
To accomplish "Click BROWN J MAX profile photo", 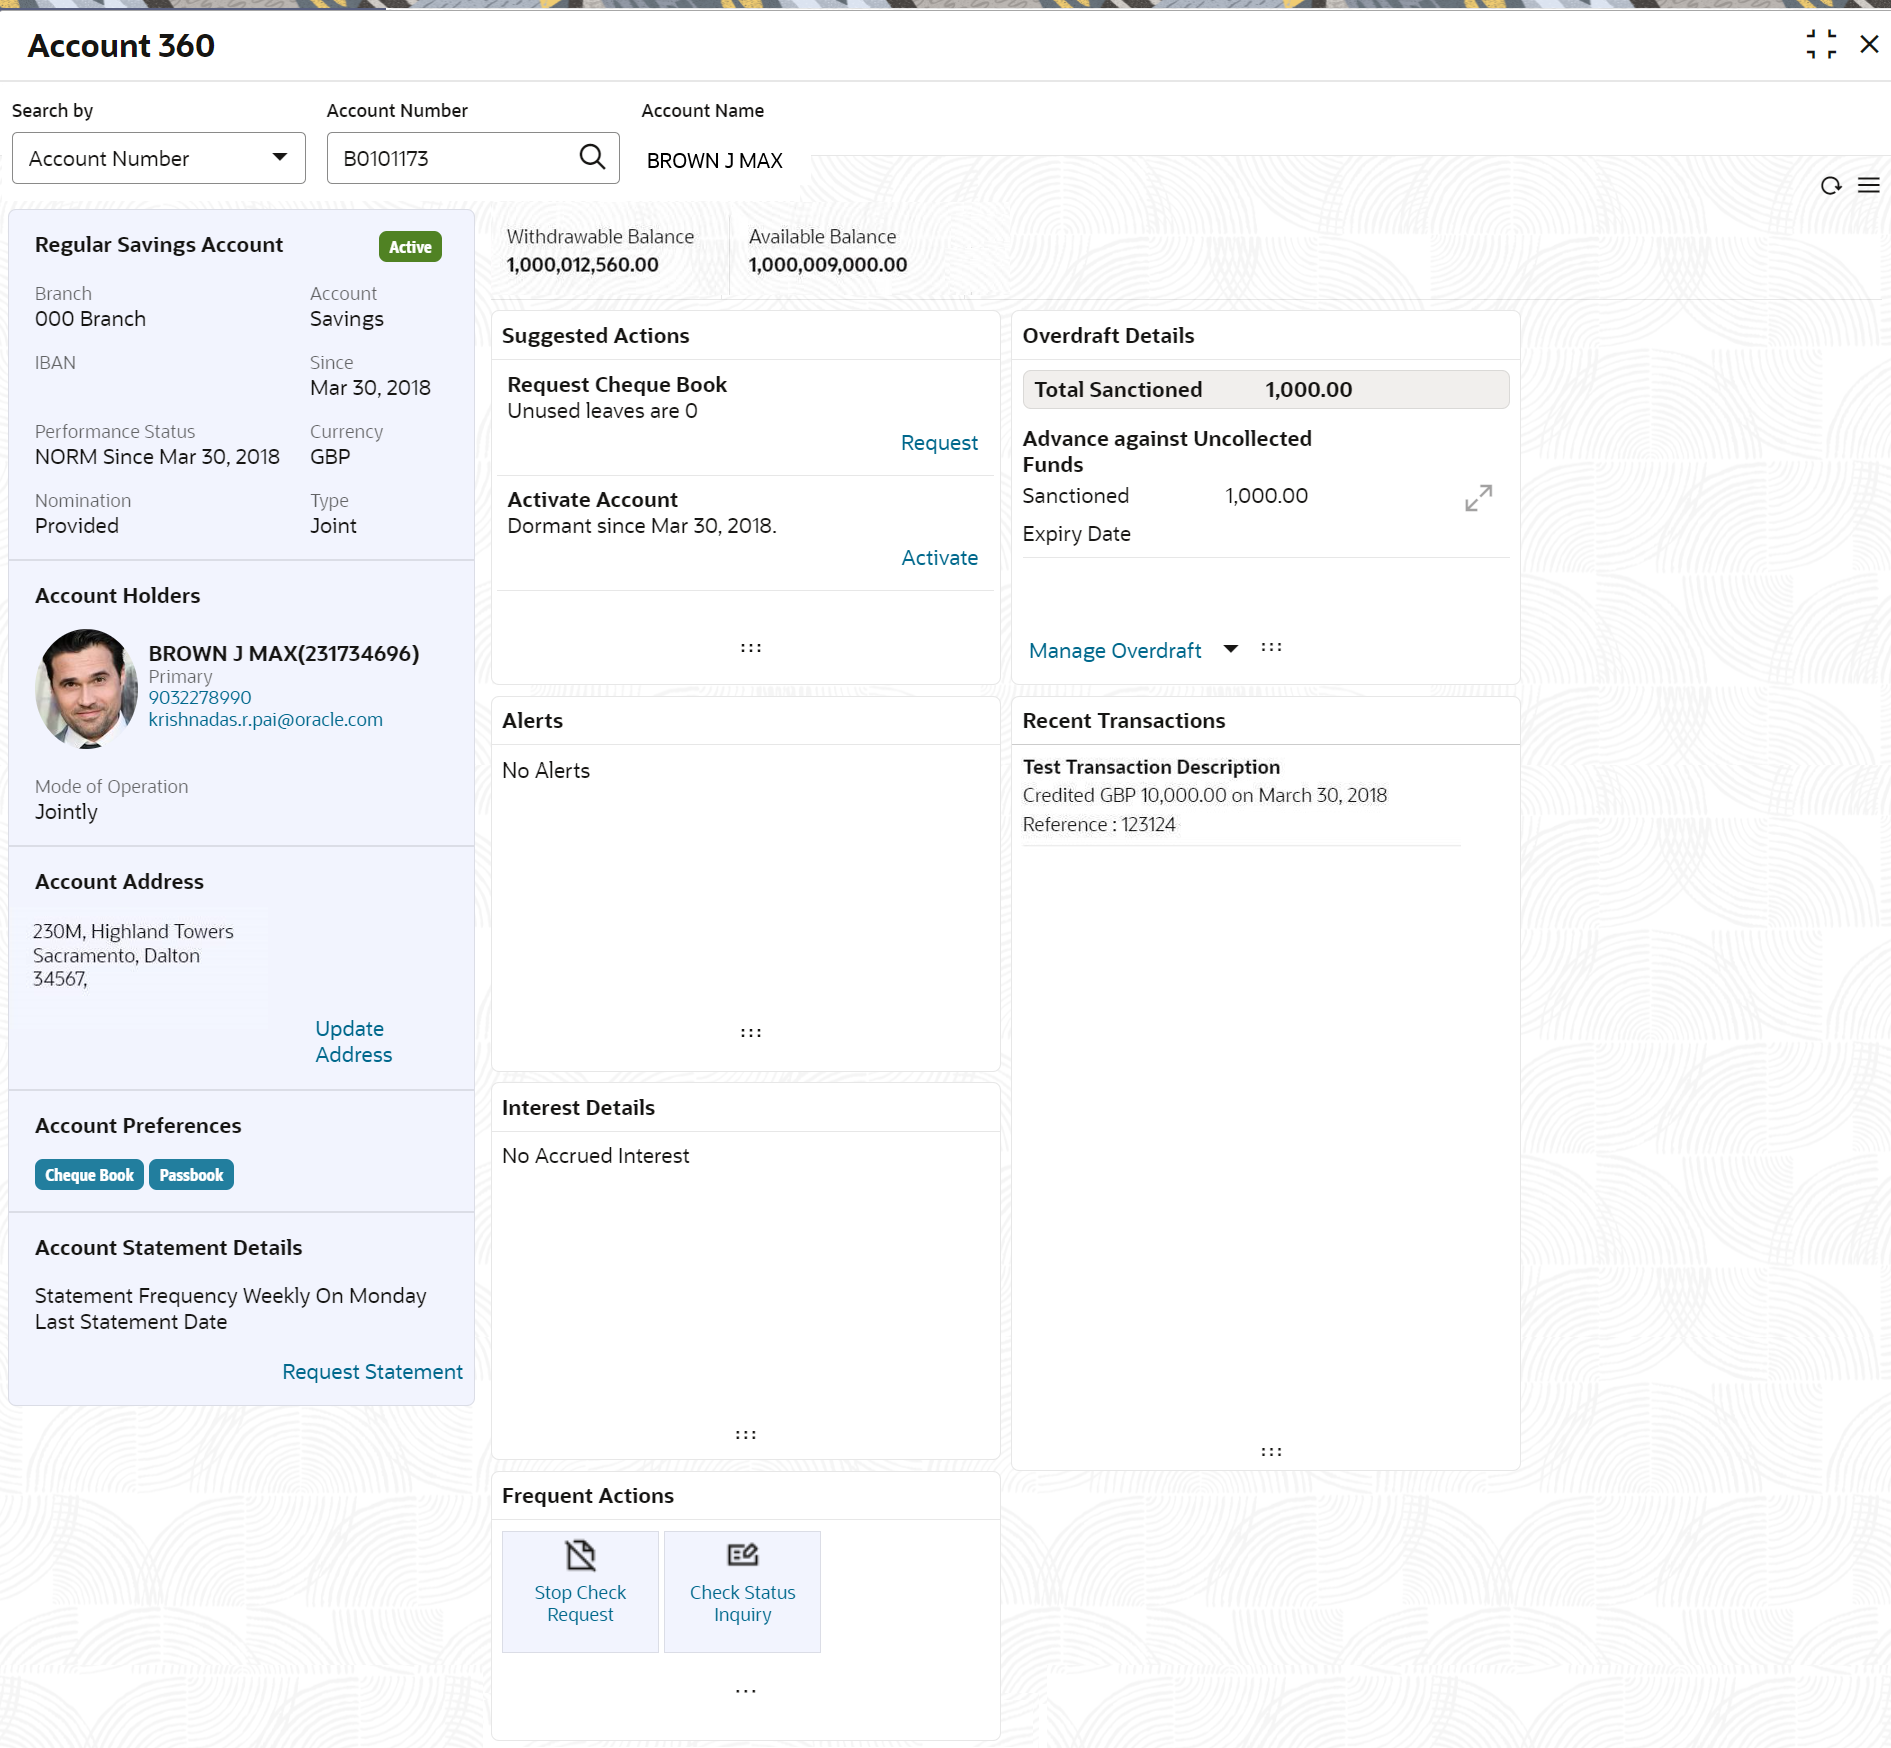I will coord(86,688).
